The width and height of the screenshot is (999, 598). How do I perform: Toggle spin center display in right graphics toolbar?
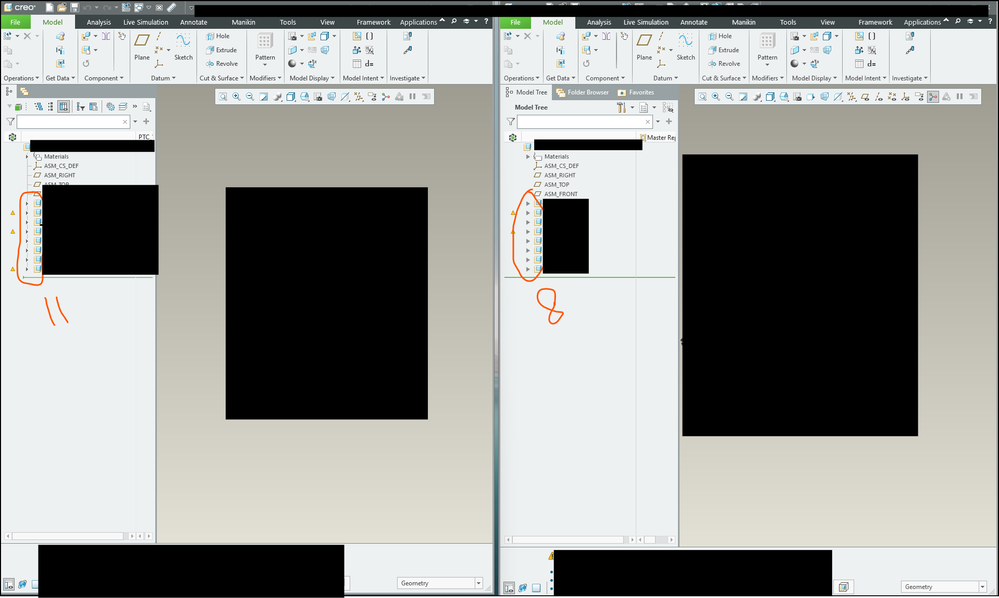click(x=933, y=97)
